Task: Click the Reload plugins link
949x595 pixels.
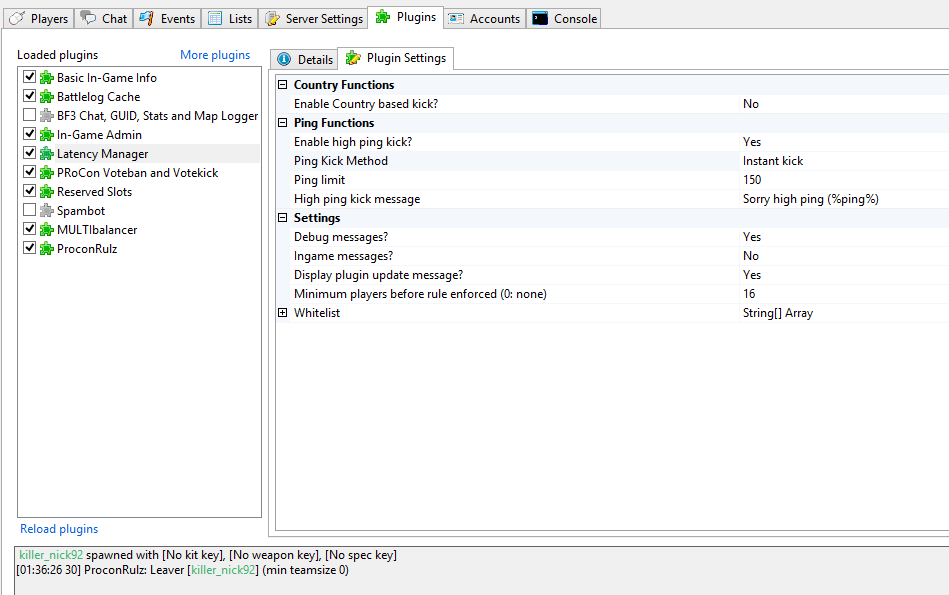Action: [x=59, y=529]
